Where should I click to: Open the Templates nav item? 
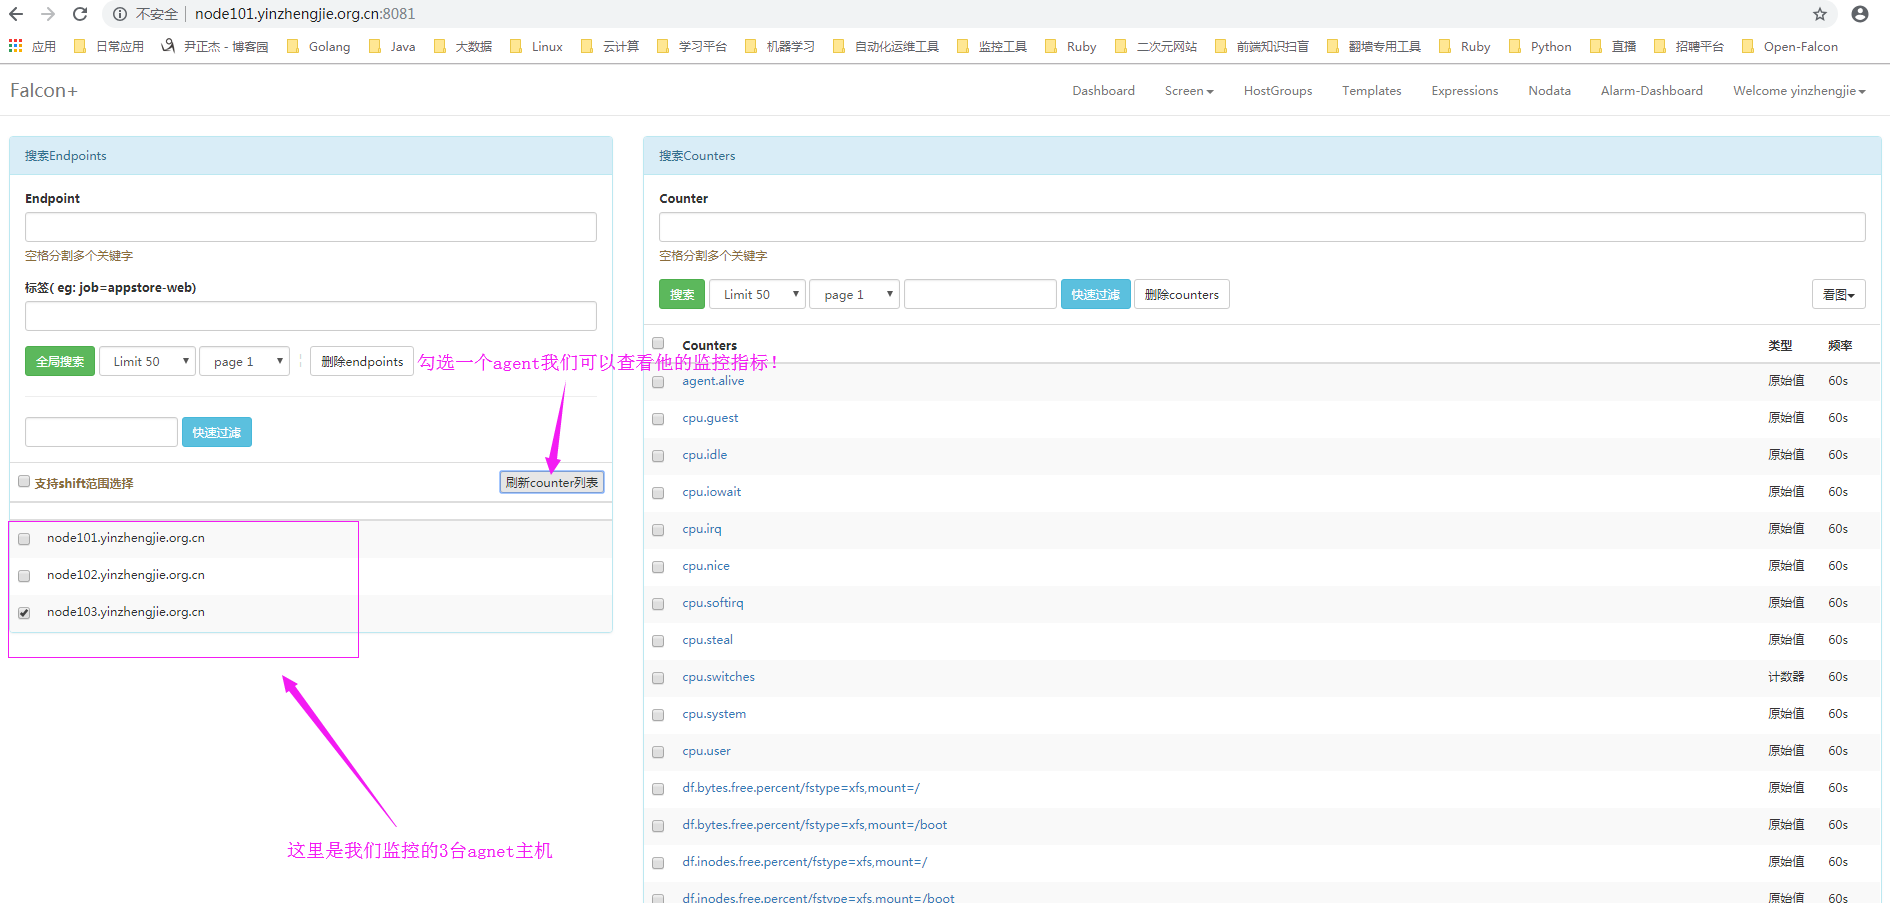pos(1371,91)
